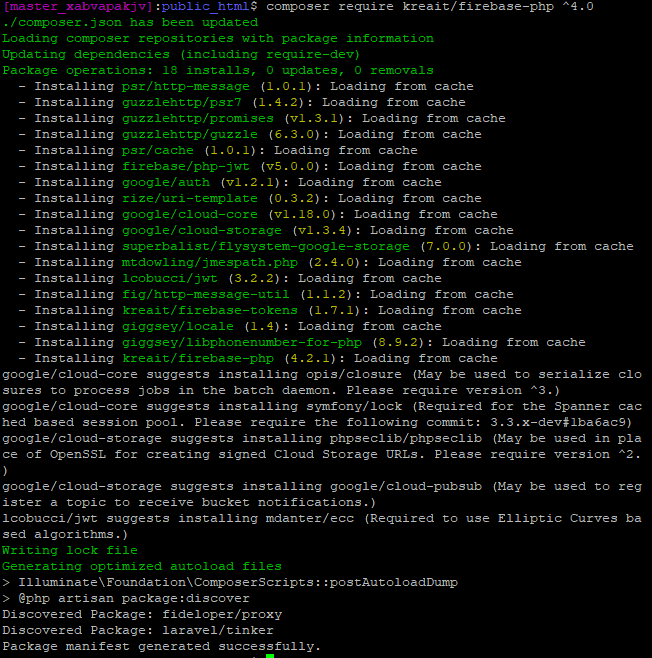Click 'symfony/lock' suggestion text
Screen dimensions: 652x658
354,406
